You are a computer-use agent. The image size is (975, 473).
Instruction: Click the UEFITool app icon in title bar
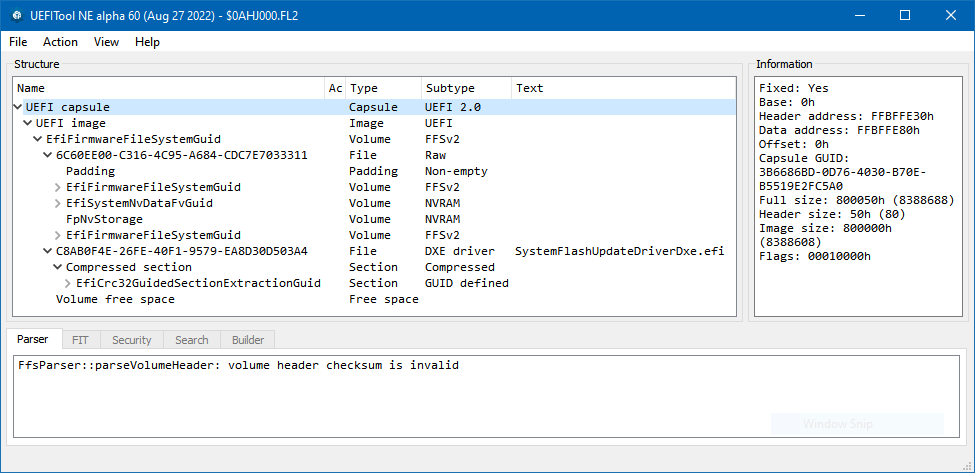point(17,16)
